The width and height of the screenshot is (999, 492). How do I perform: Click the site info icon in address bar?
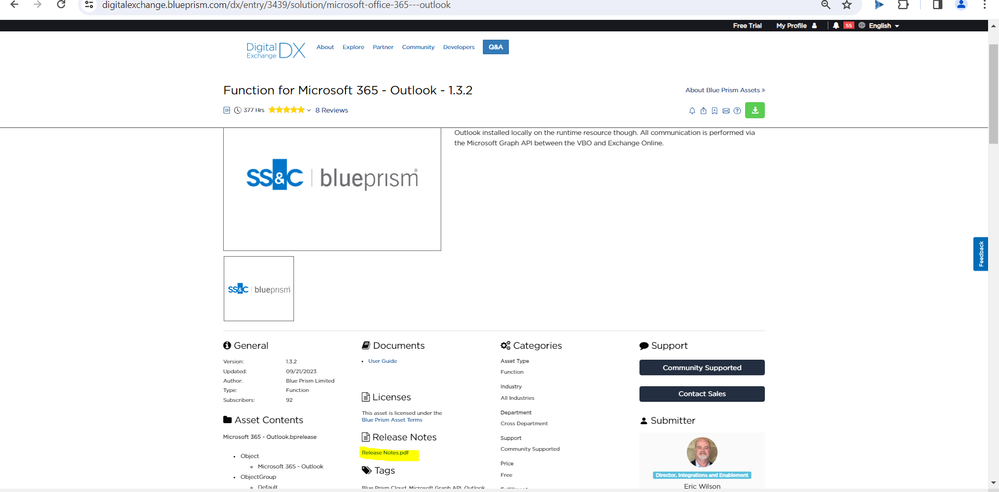89,4
